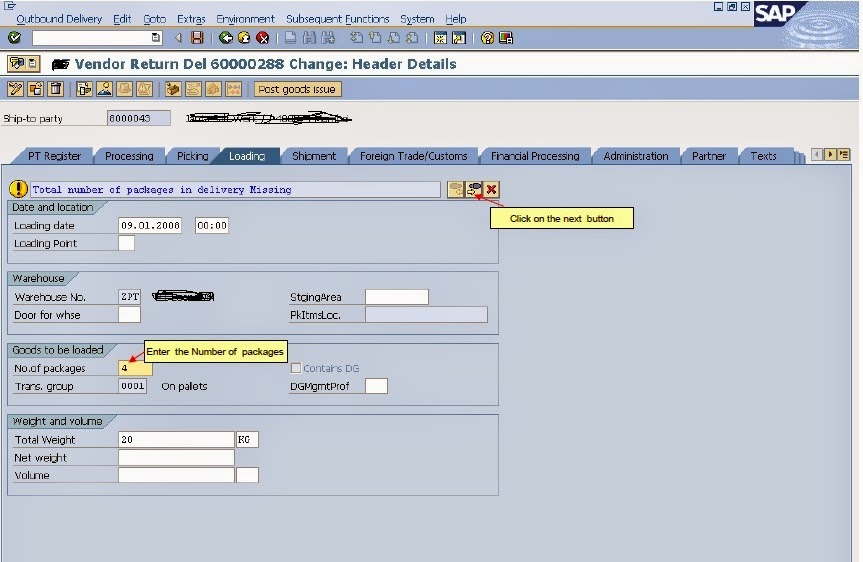Close the incompletion message with red X
The width and height of the screenshot is (863, 562).
point(491,189)
